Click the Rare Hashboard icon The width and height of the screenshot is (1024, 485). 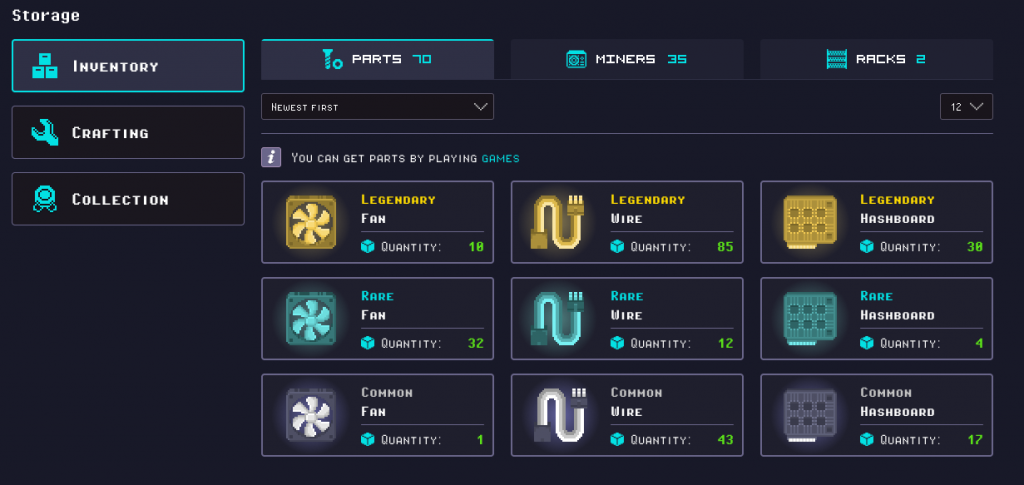(x=810, y=319)
